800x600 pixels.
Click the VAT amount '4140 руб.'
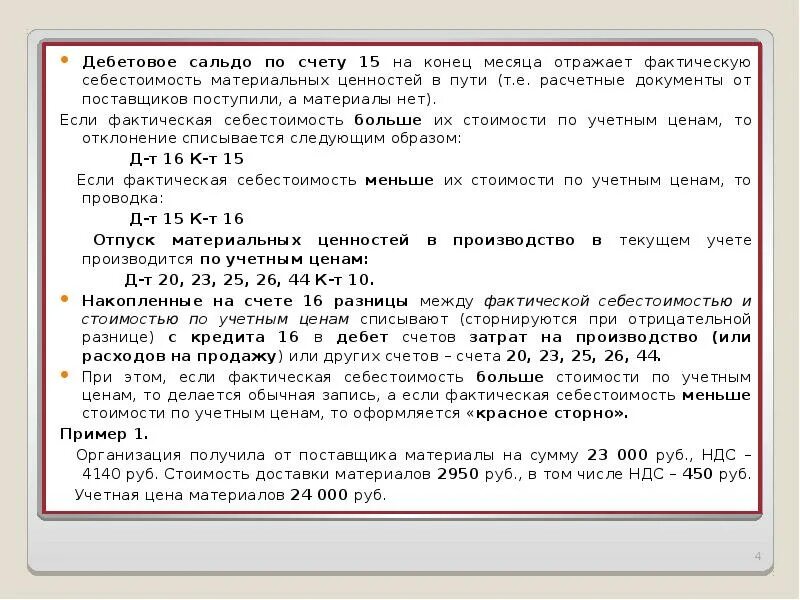pos(119,474)
